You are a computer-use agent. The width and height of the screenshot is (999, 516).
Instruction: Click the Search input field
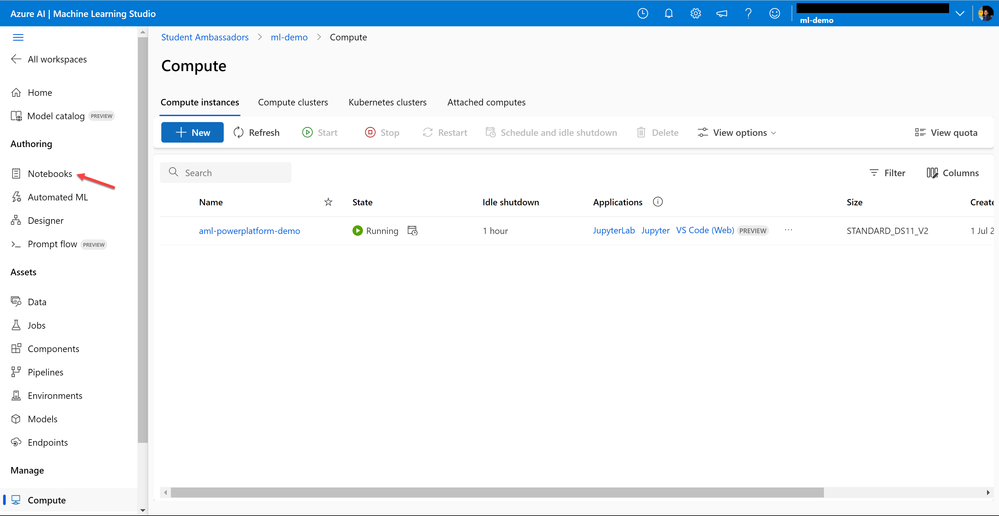(x=226, y=173)
